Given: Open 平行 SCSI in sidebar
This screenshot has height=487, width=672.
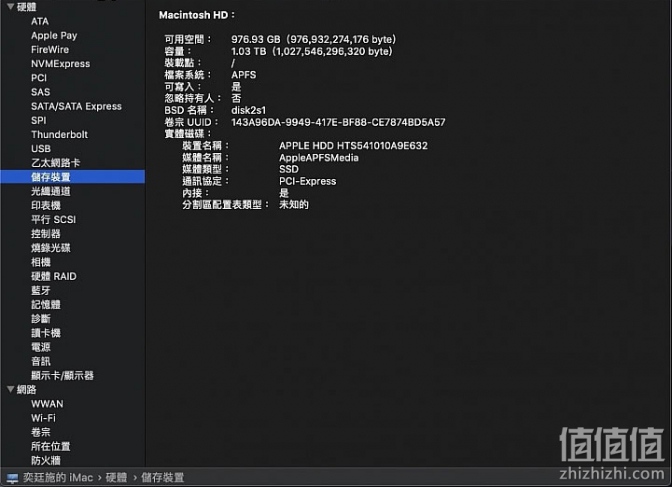Looking at the screenshot, I should click(x=53, y=219).
